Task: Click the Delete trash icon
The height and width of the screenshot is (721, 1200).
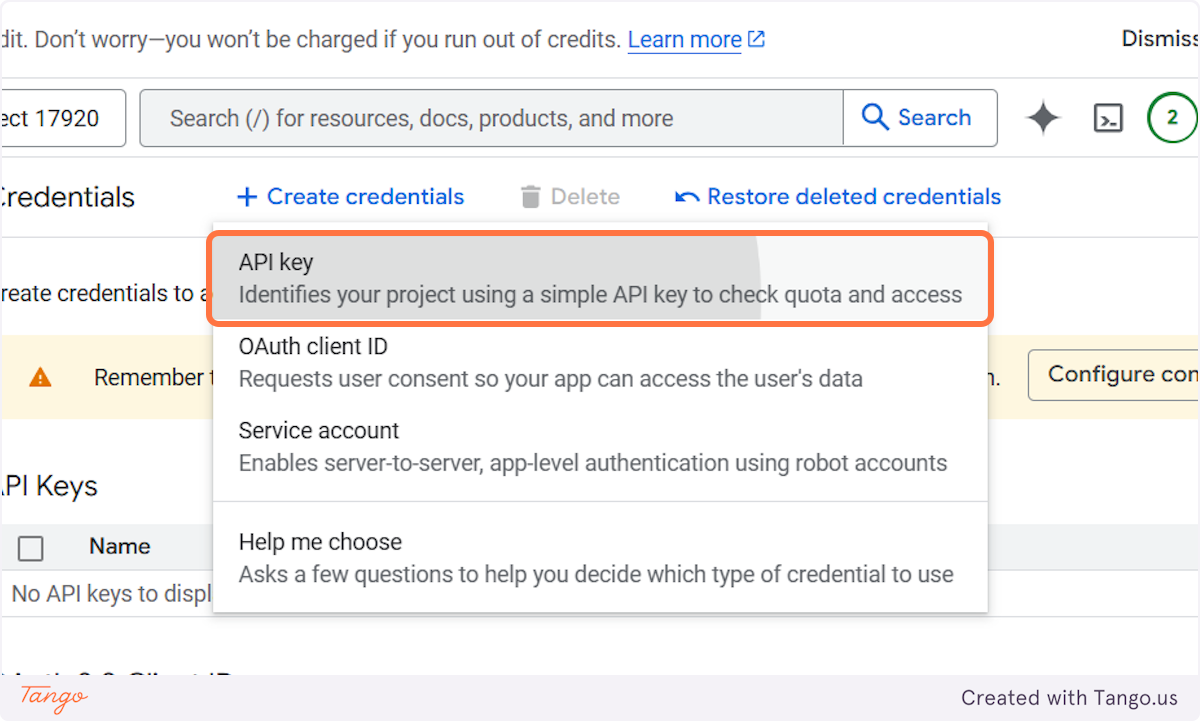Action: coord(529,196)
